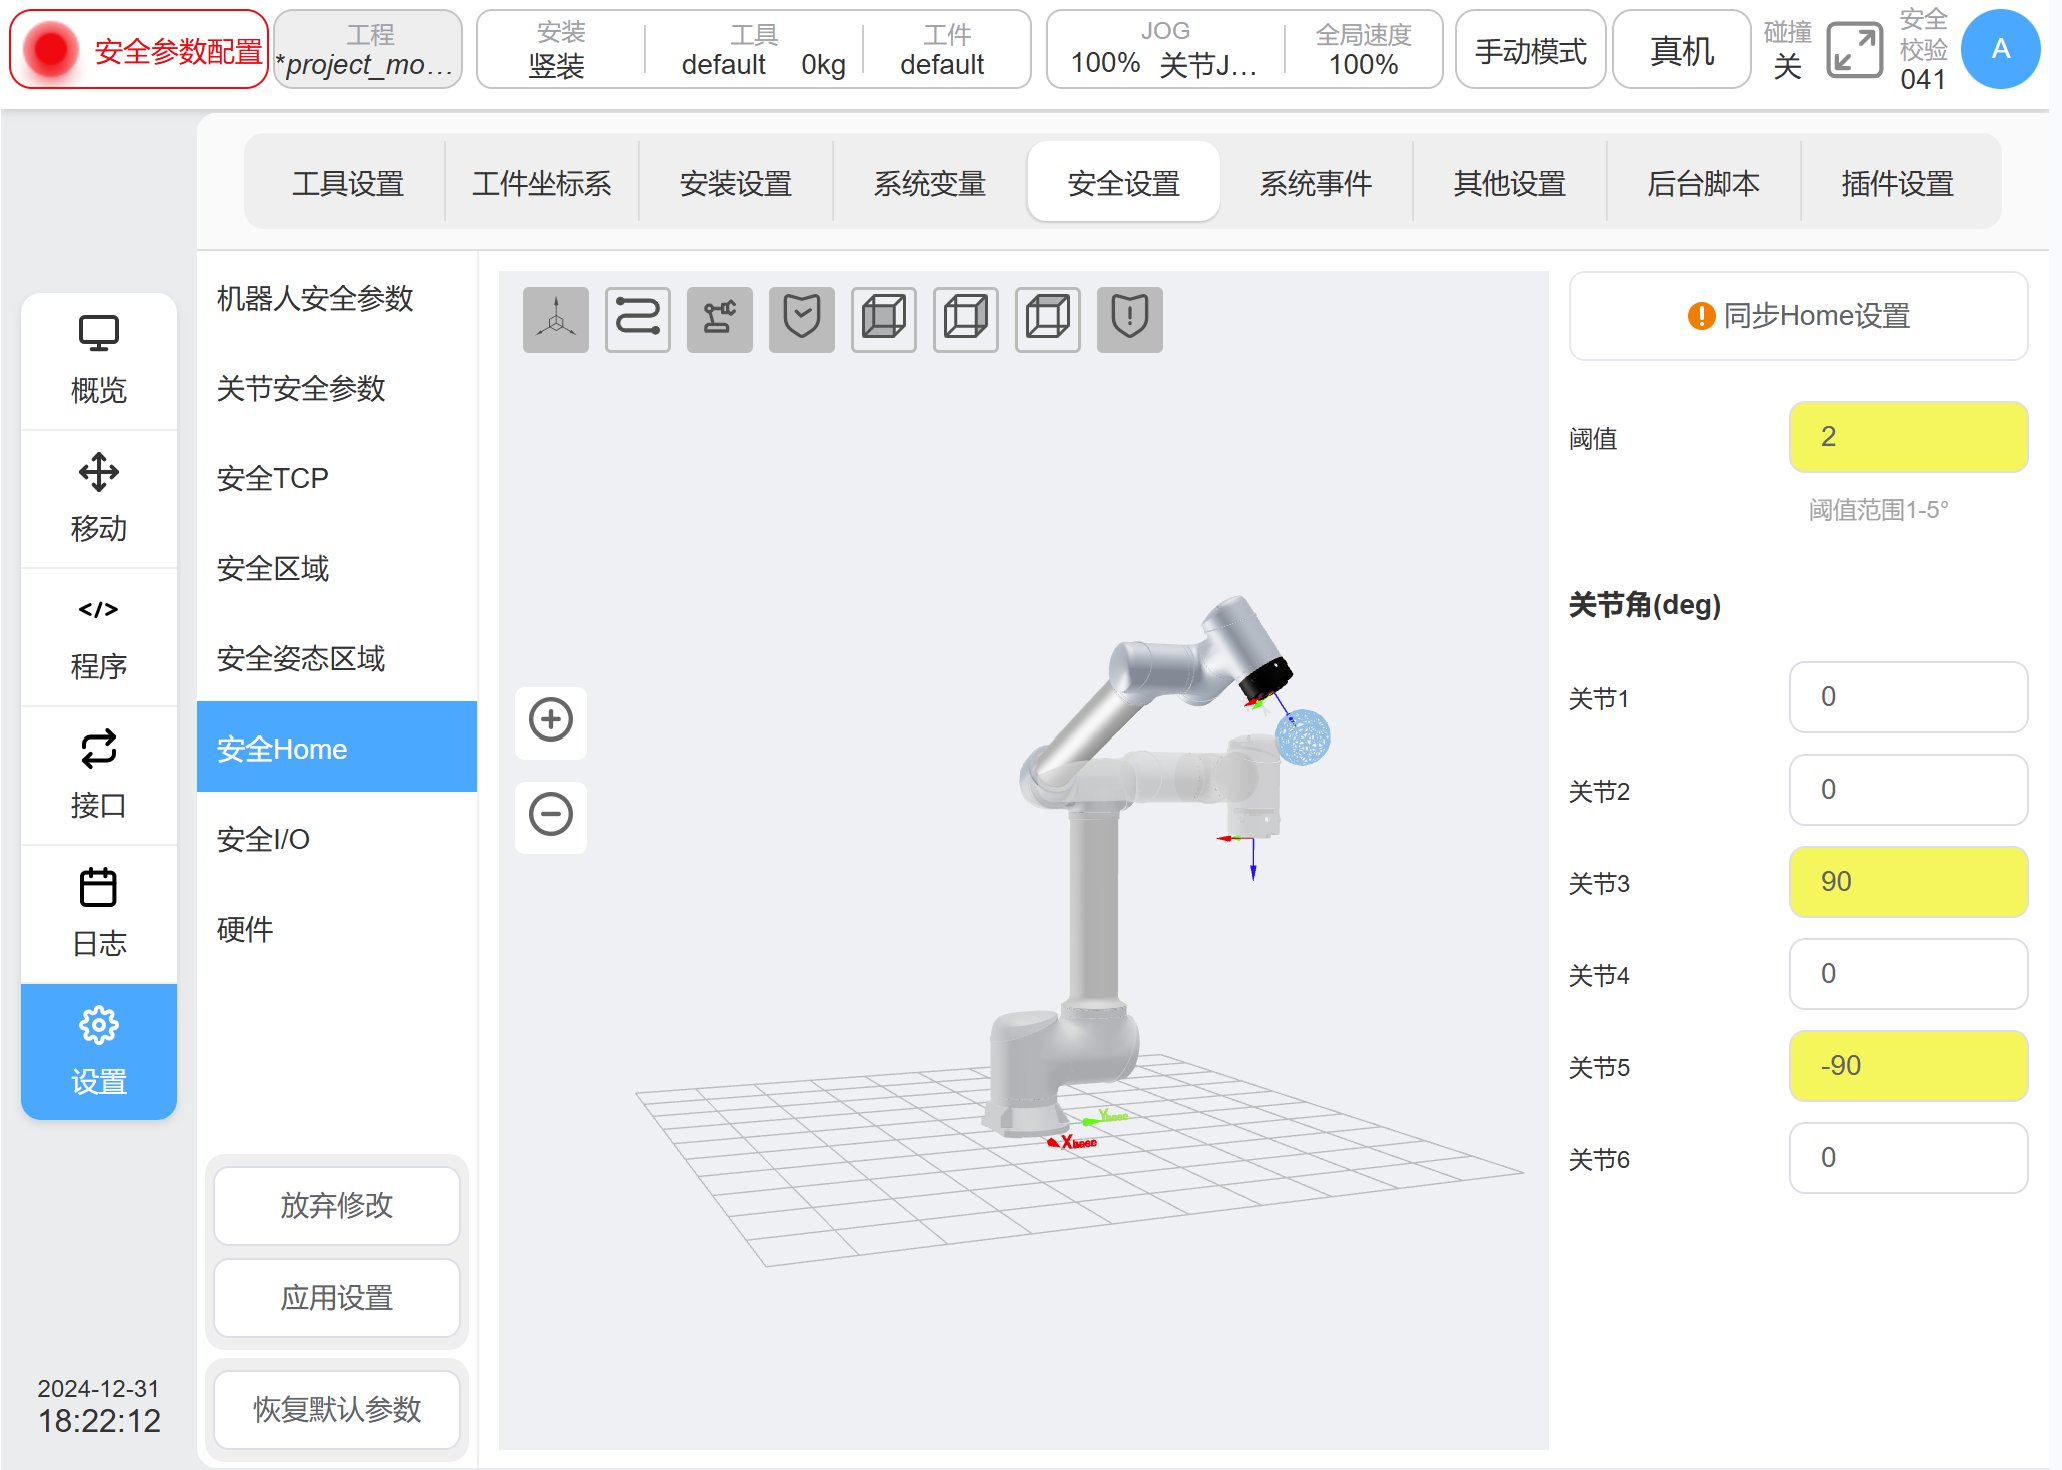
Task: Toggle shield exclamation warning display icon
Action: 1129,320
